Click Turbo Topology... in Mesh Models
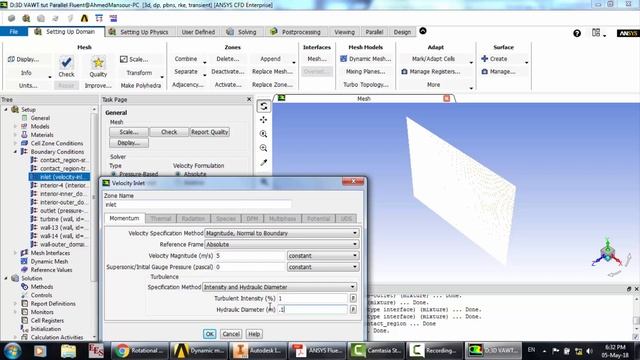The height and width of the screenshot is (360, 640). pos(366,84)
